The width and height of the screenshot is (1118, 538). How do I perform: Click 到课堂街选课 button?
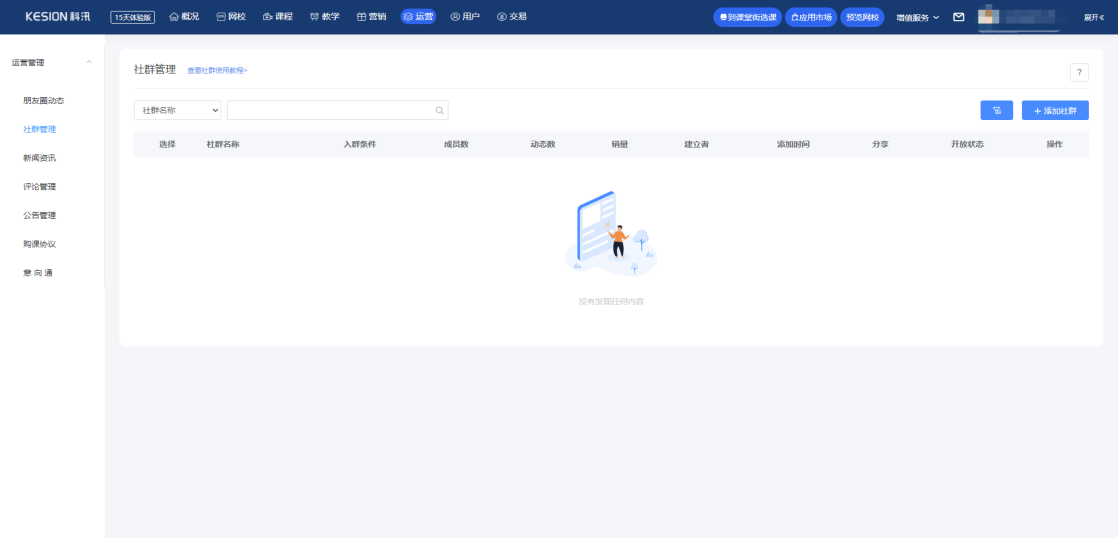pyautogui.click(x=748, y=17)
